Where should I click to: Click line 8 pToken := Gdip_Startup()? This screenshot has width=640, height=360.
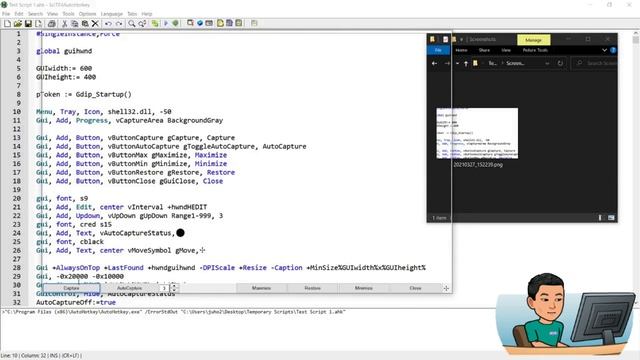(x=84, y=94)
